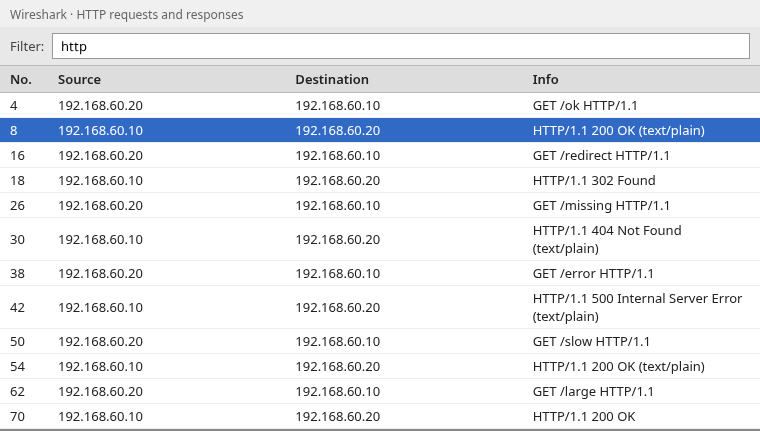Select packet row GET /large HTTP/1.1

pos(380,391)
